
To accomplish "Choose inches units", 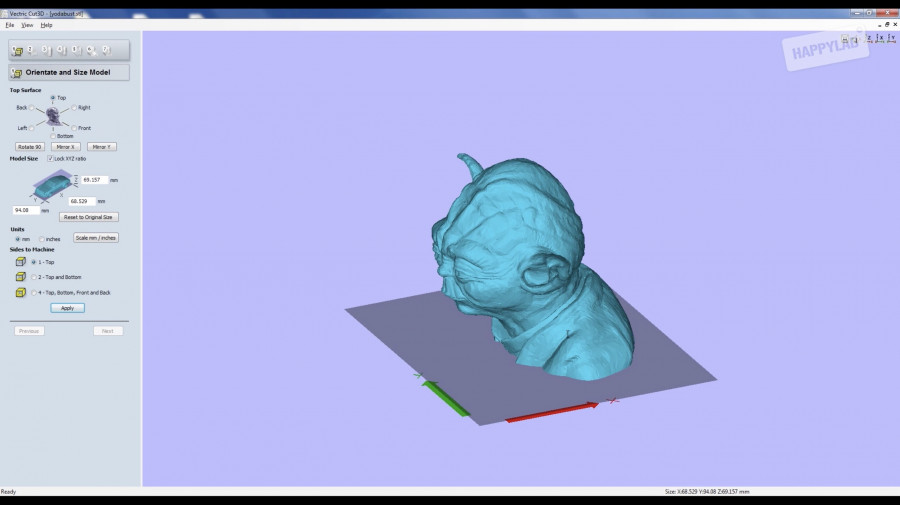I will click(x=41, y=239).
